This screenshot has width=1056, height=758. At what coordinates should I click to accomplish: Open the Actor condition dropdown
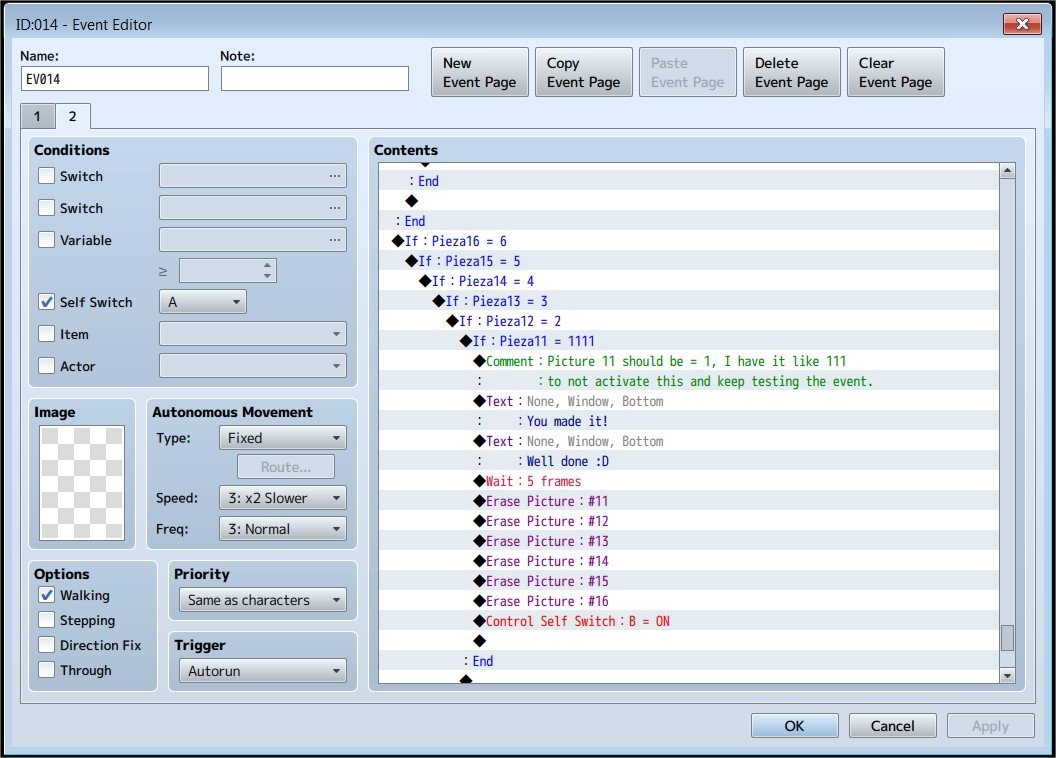[x=253, y=366]
